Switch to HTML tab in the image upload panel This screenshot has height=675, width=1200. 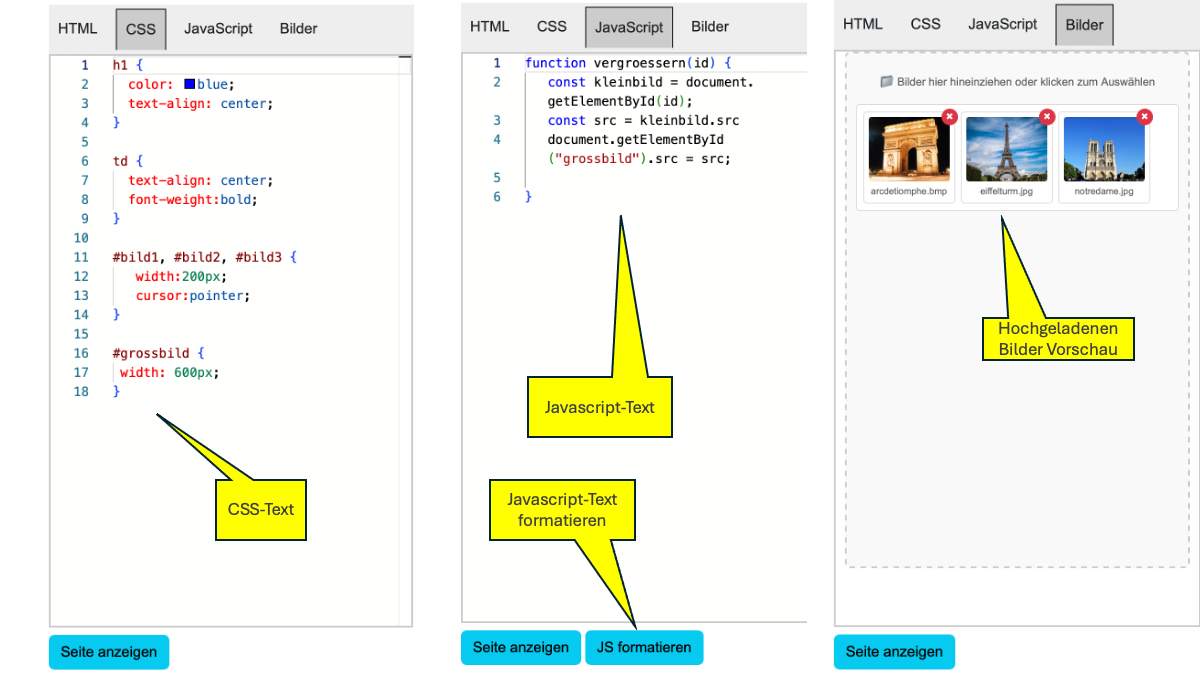click(x=863, y=24)
